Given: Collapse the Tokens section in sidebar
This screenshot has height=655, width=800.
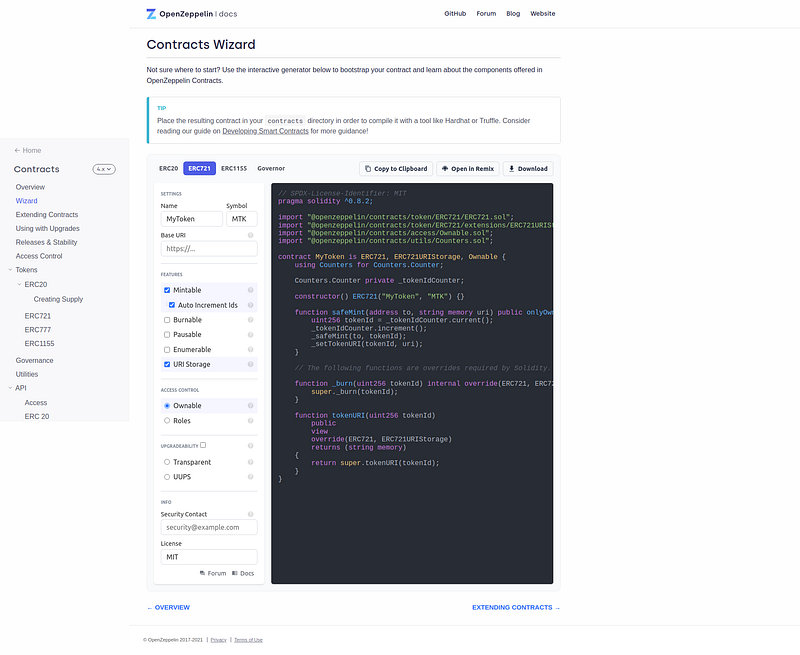Looking at the screenshot, I should [10, 270].
